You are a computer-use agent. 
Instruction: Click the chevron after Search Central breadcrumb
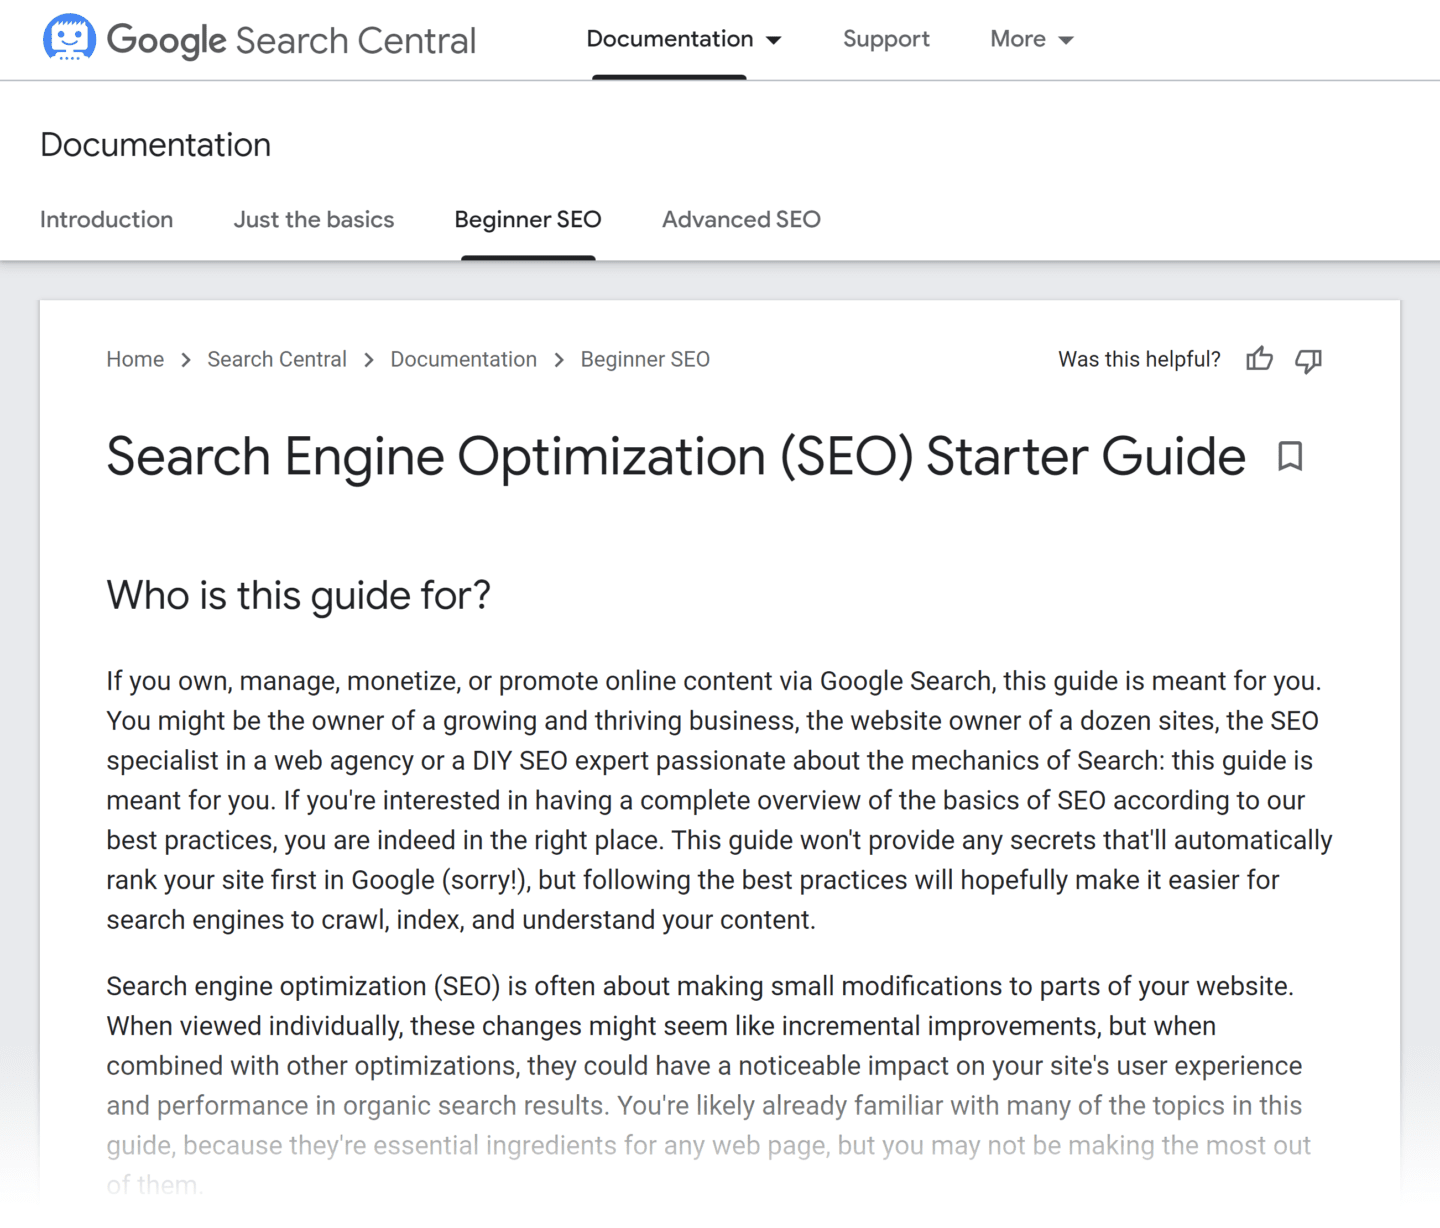tap(368, 359)
